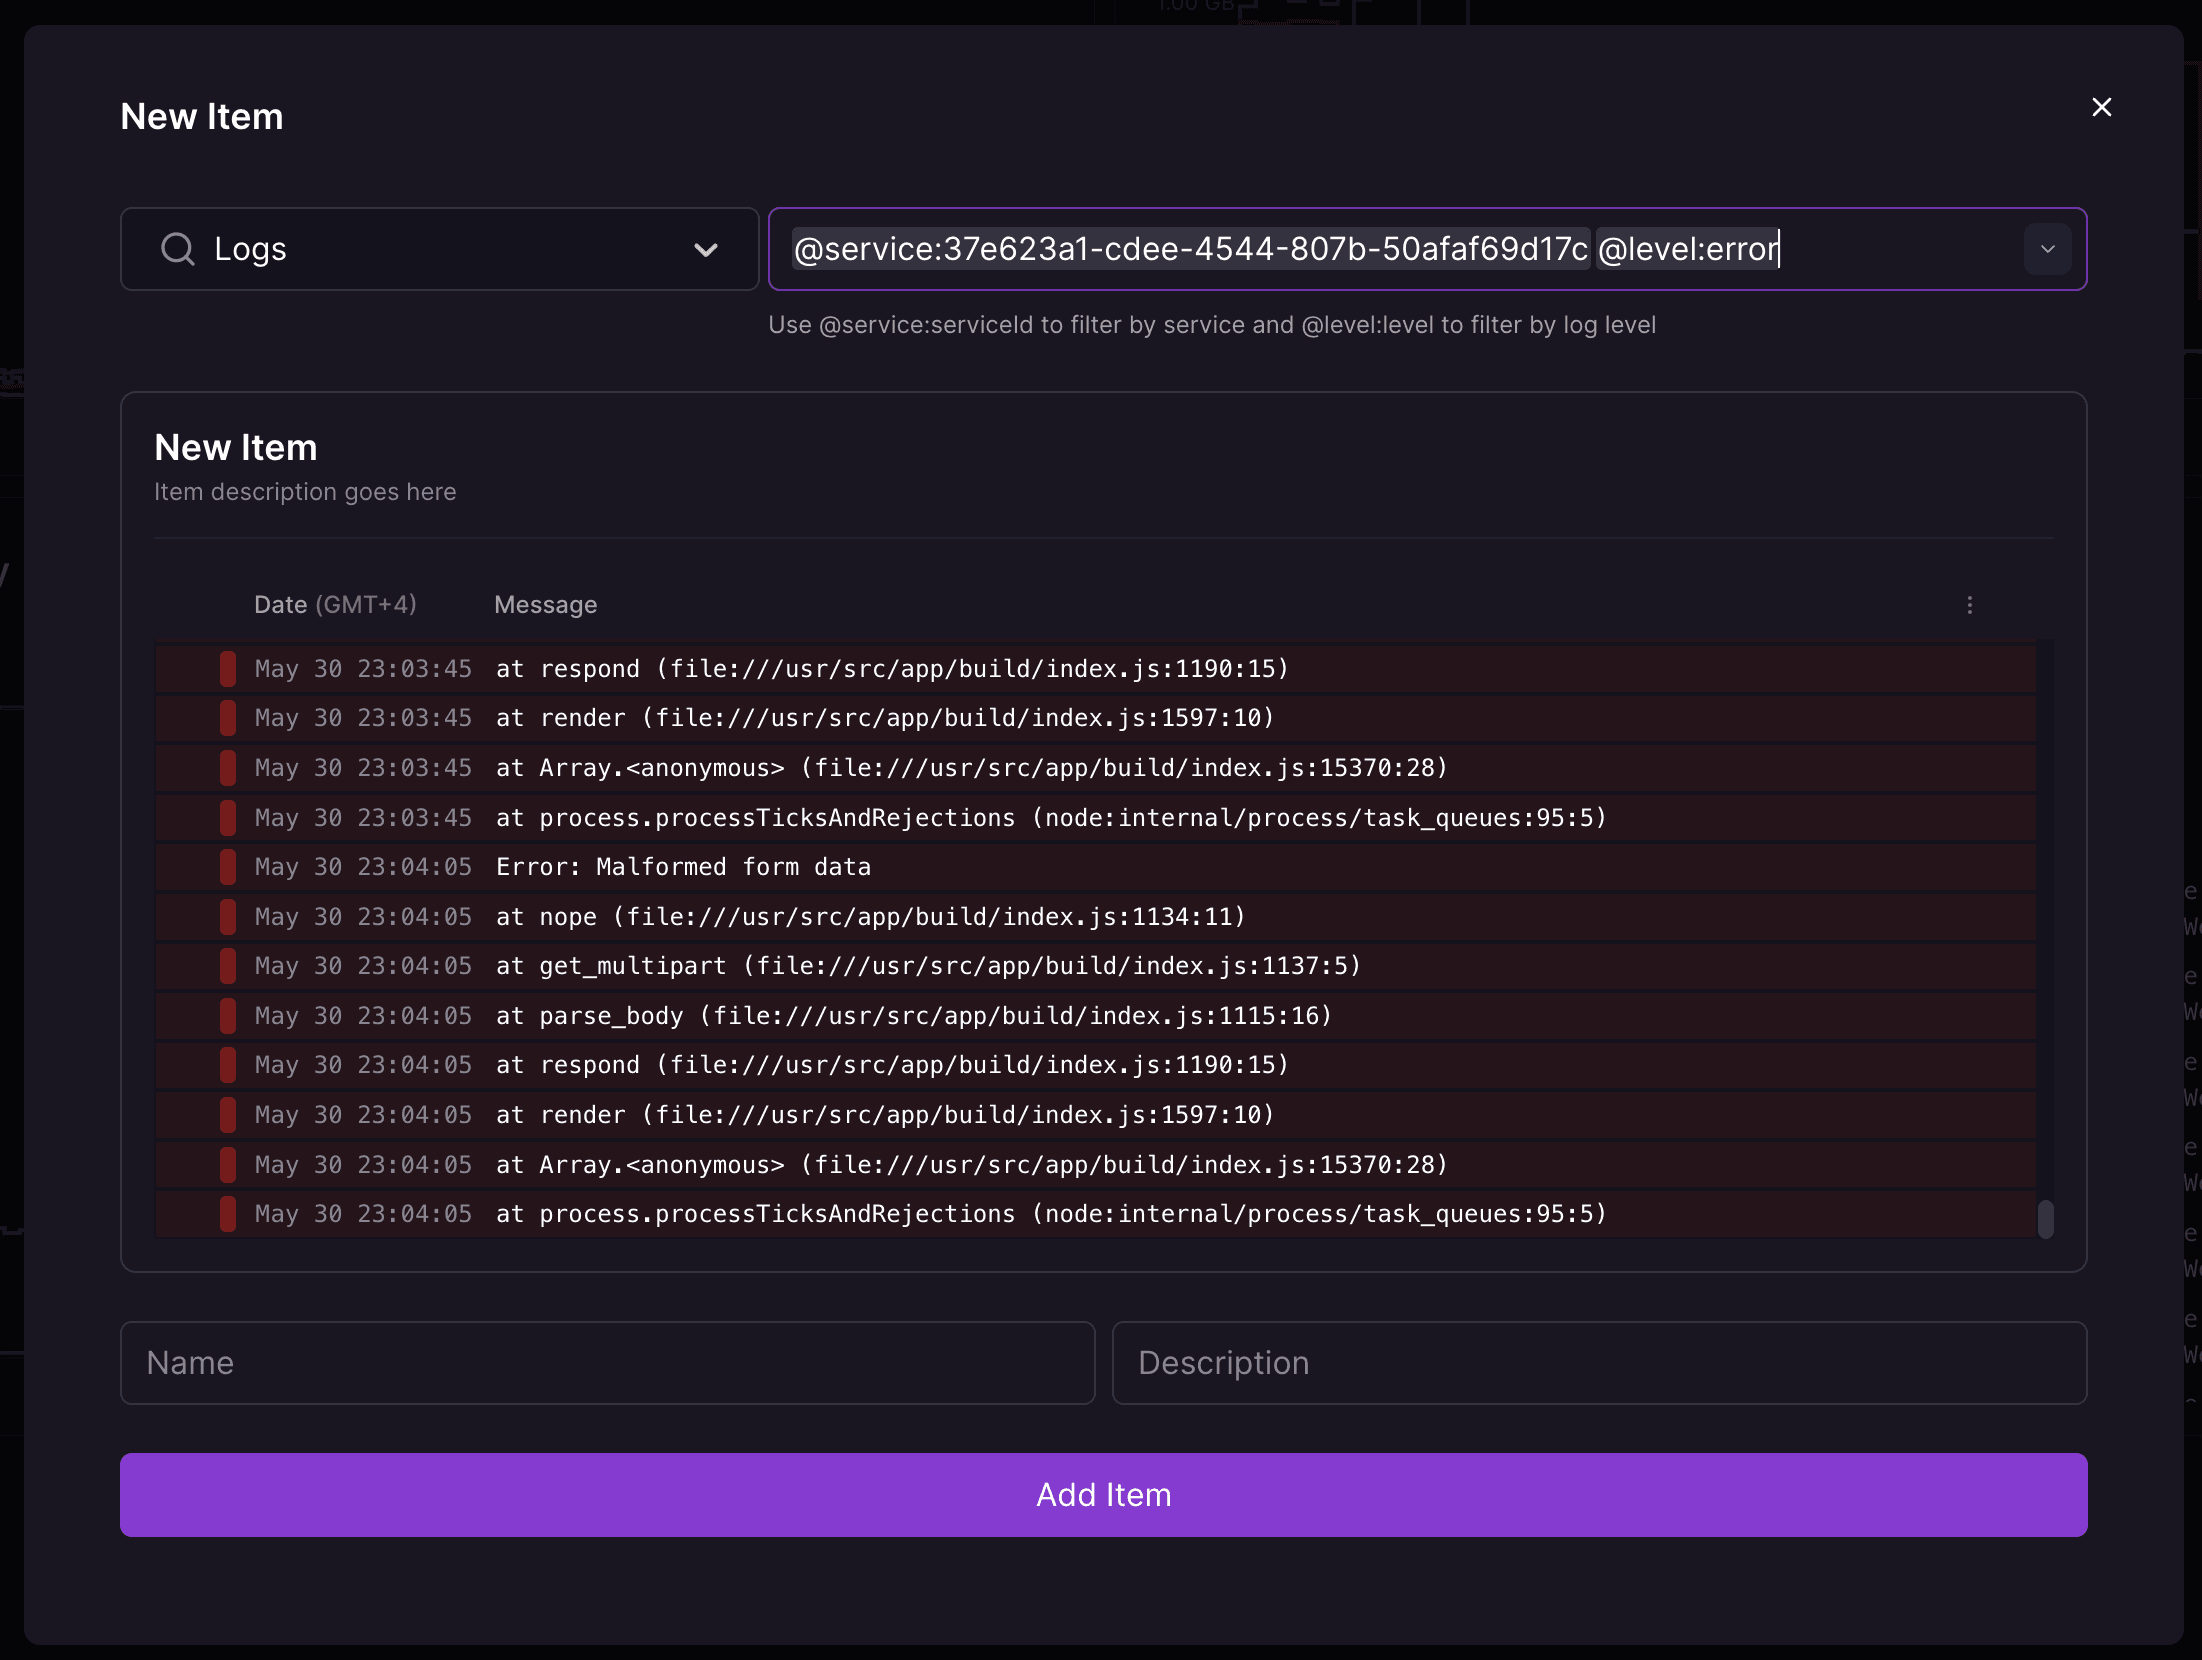Click the 'New Item' preview card title
This screenshot has width=2202, height=1660.
click(236, 448)
